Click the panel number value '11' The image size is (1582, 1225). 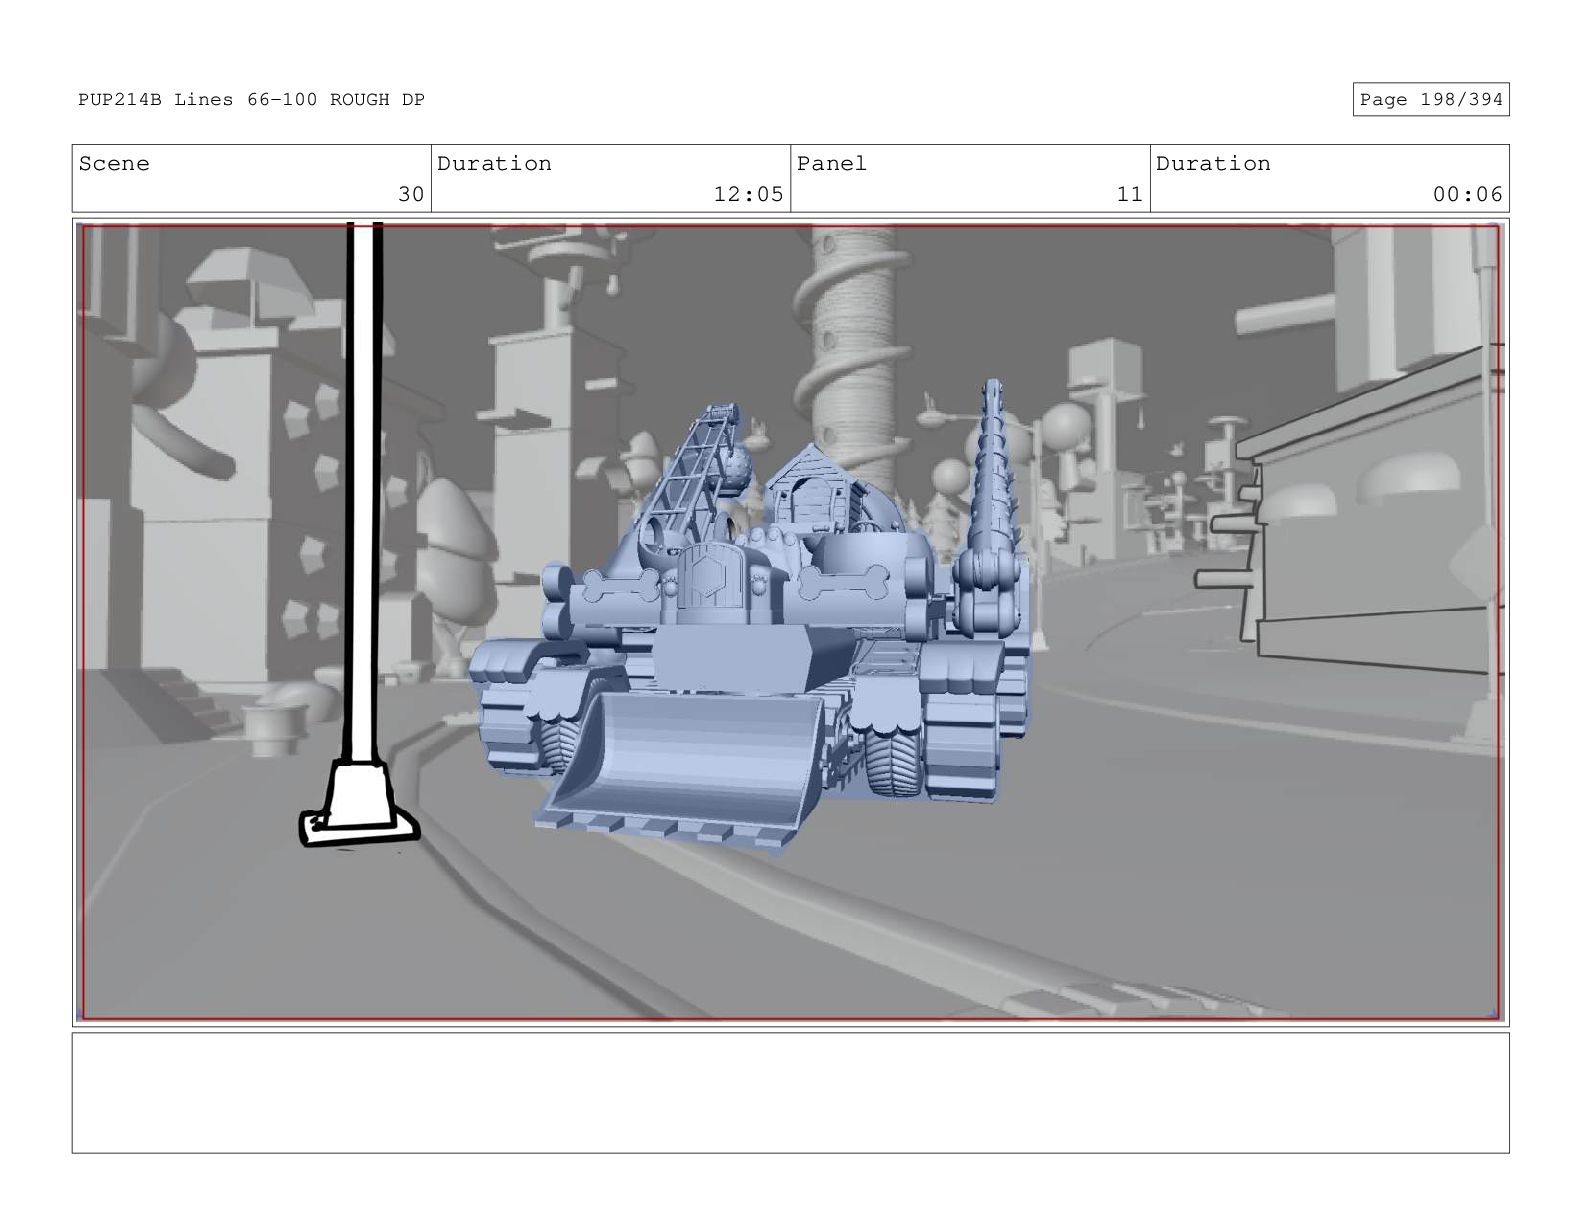point(1129,194)
